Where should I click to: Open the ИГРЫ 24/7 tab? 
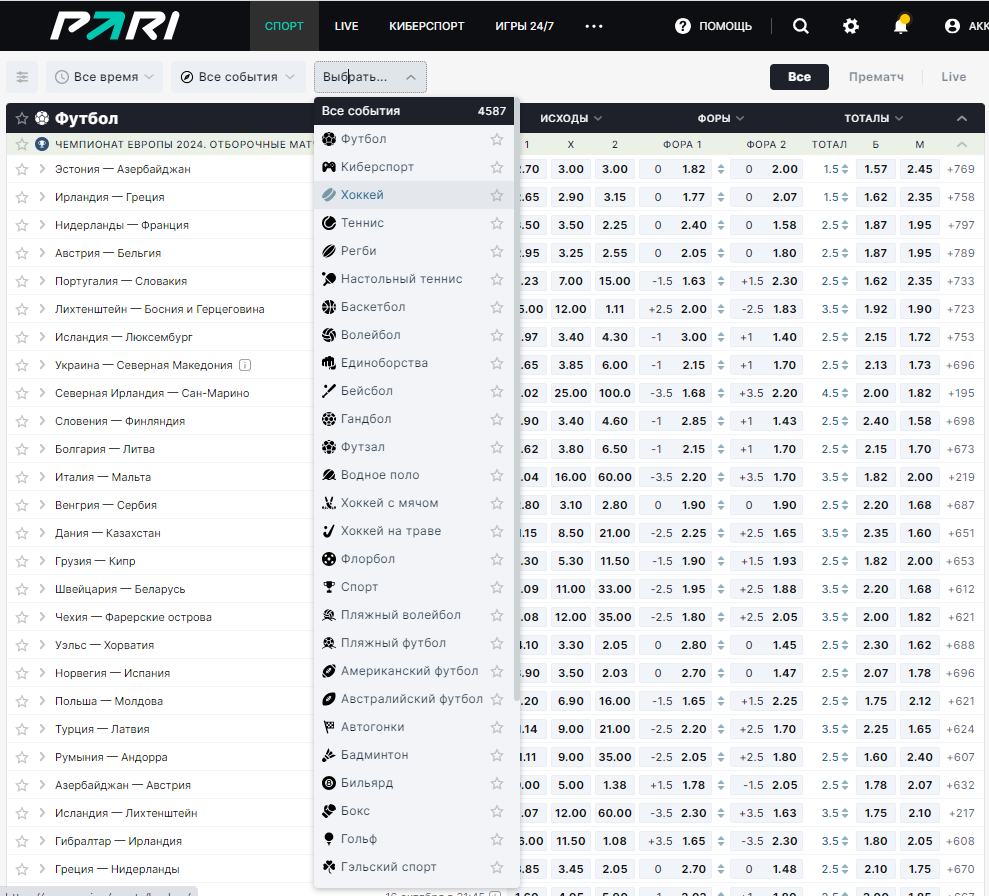tap(524, 26)
